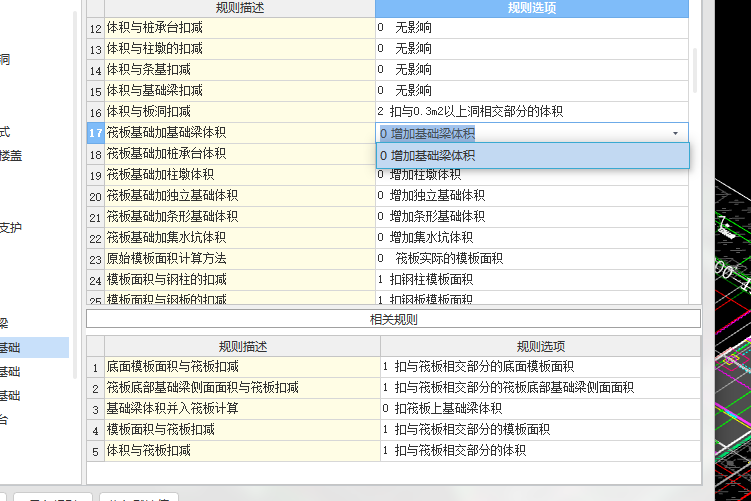The height and width of the screenshot is (501, 751).
Task: Select the '筏板基础加柱墩体积' rule description
Action: click(x=239, y=175)
